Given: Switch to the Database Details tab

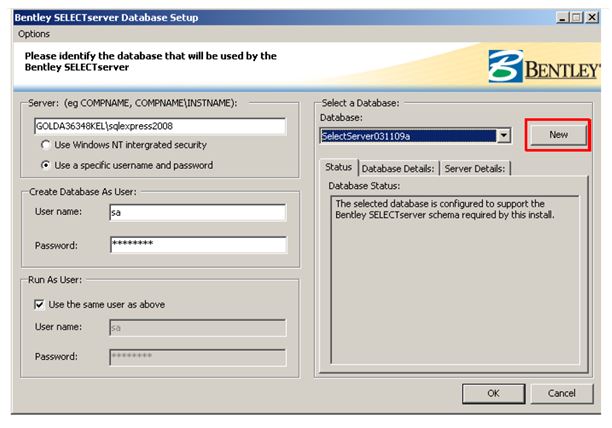Looking at the screenshot, I should point(398,169).
